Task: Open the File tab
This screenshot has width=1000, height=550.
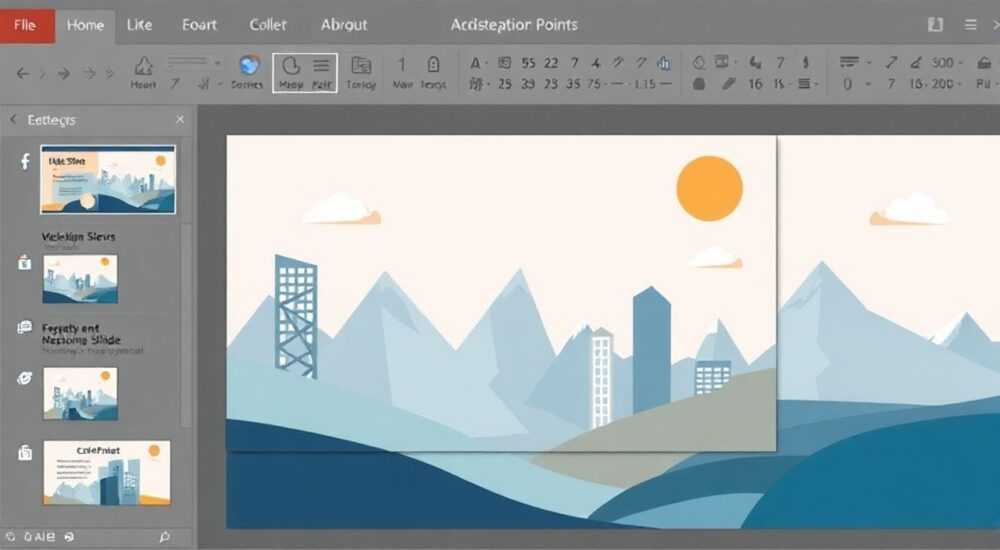Action: (27, 25)
